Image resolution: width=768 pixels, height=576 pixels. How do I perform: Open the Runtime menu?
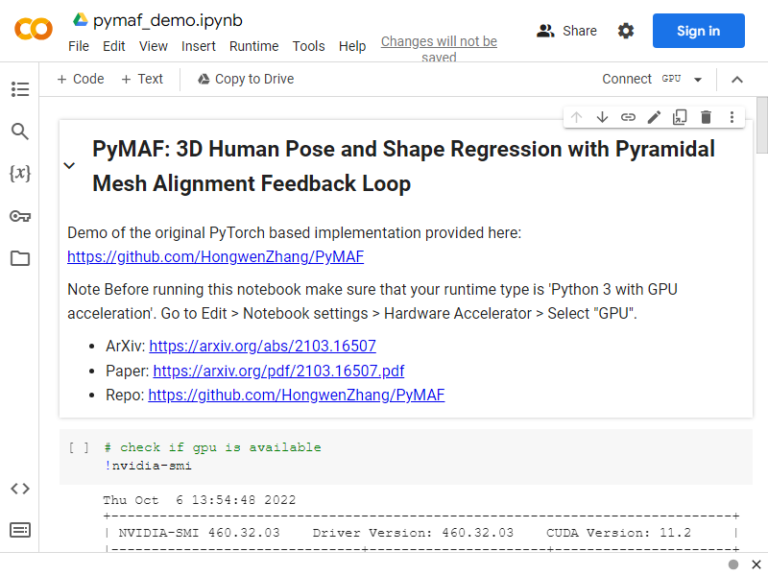(x=254, y=46)
